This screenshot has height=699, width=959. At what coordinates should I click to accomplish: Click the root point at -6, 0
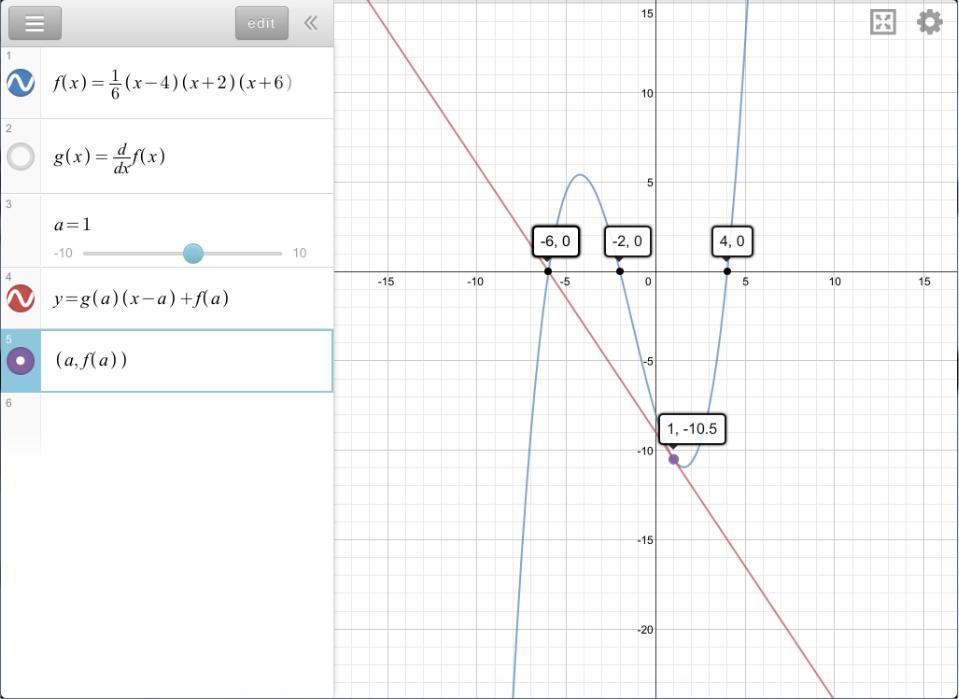pos(548,272)
